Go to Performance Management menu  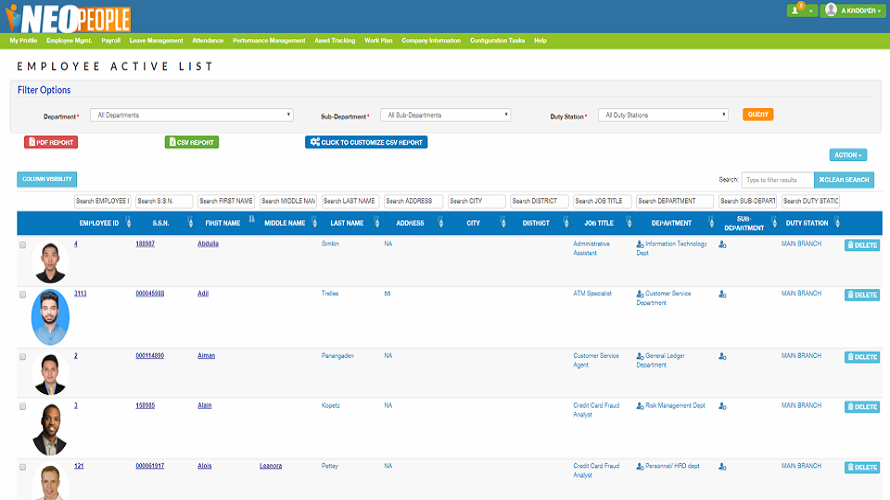tap(268, 41)
